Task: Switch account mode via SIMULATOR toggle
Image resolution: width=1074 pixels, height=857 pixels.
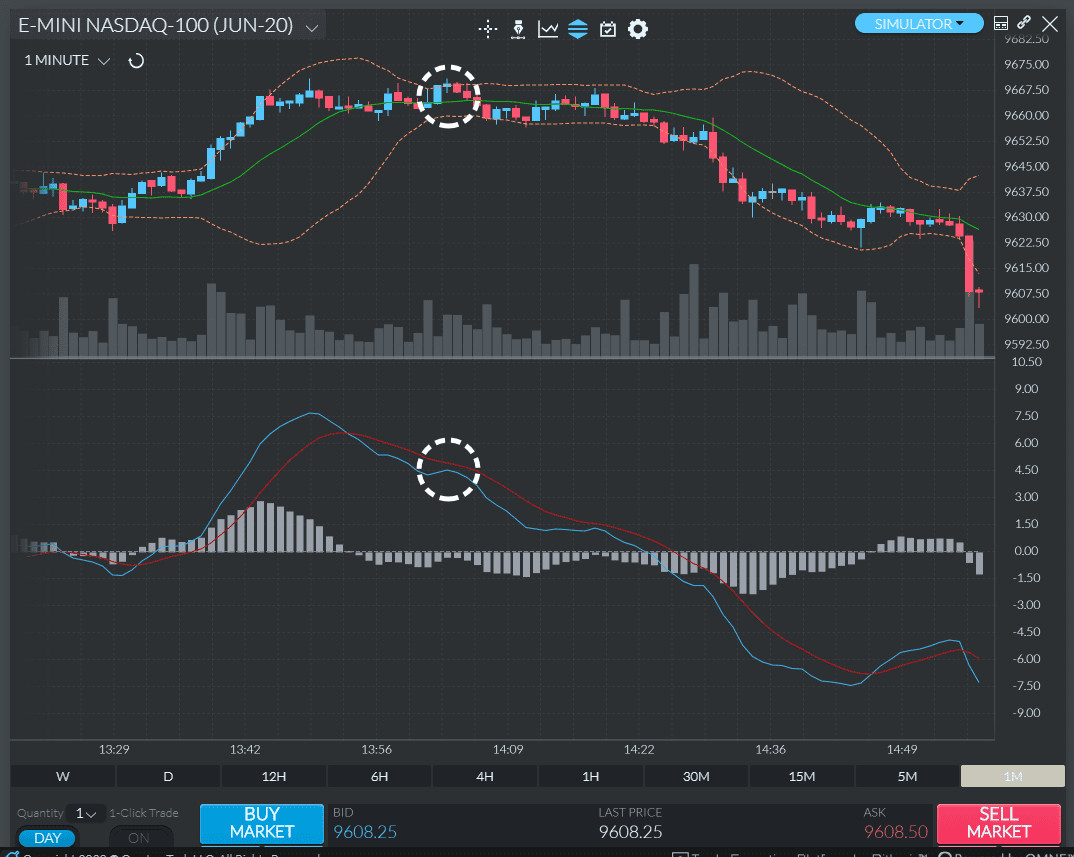Action: coord(918,22)
